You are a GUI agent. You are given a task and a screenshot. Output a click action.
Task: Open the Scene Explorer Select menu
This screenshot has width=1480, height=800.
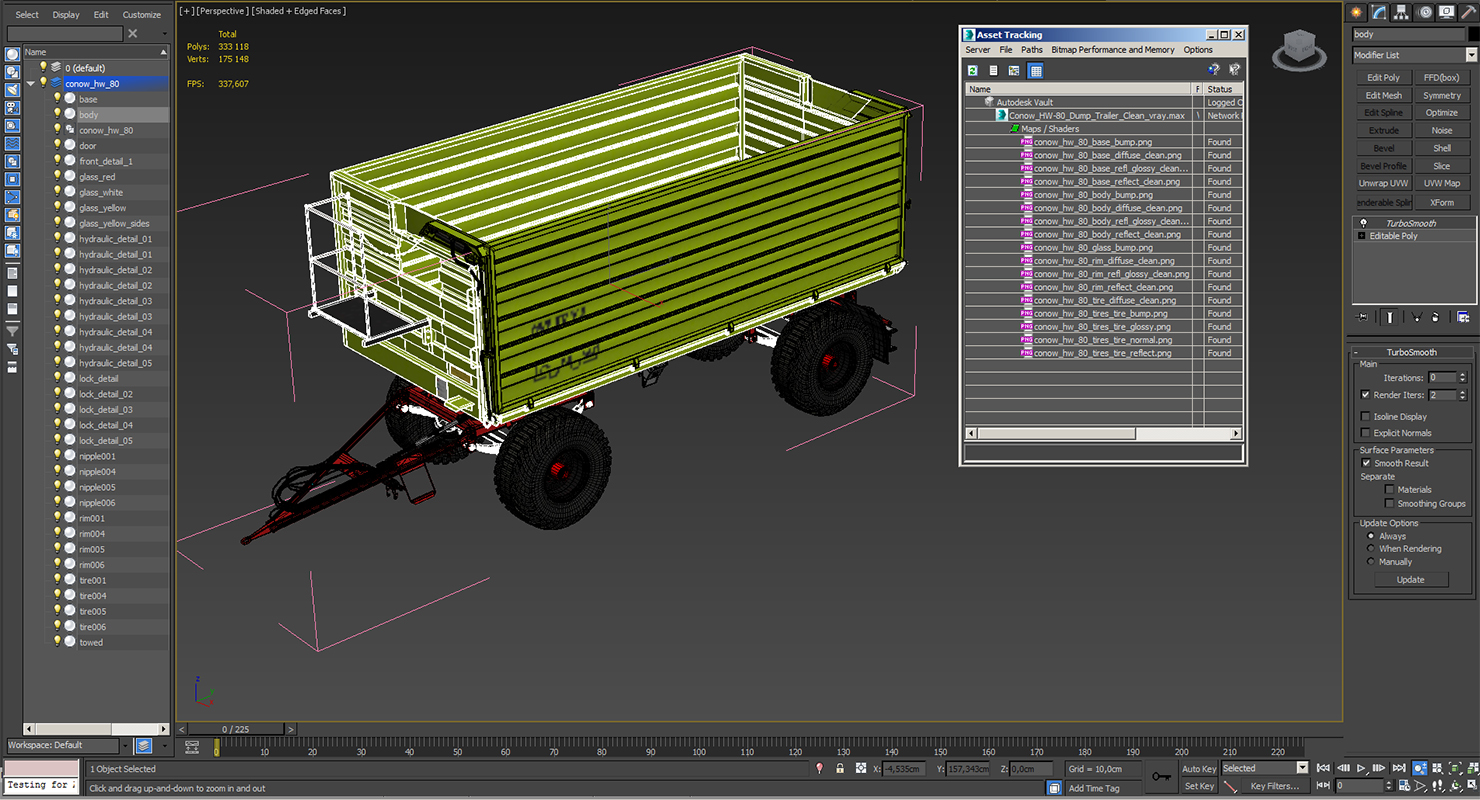[27, 15]
